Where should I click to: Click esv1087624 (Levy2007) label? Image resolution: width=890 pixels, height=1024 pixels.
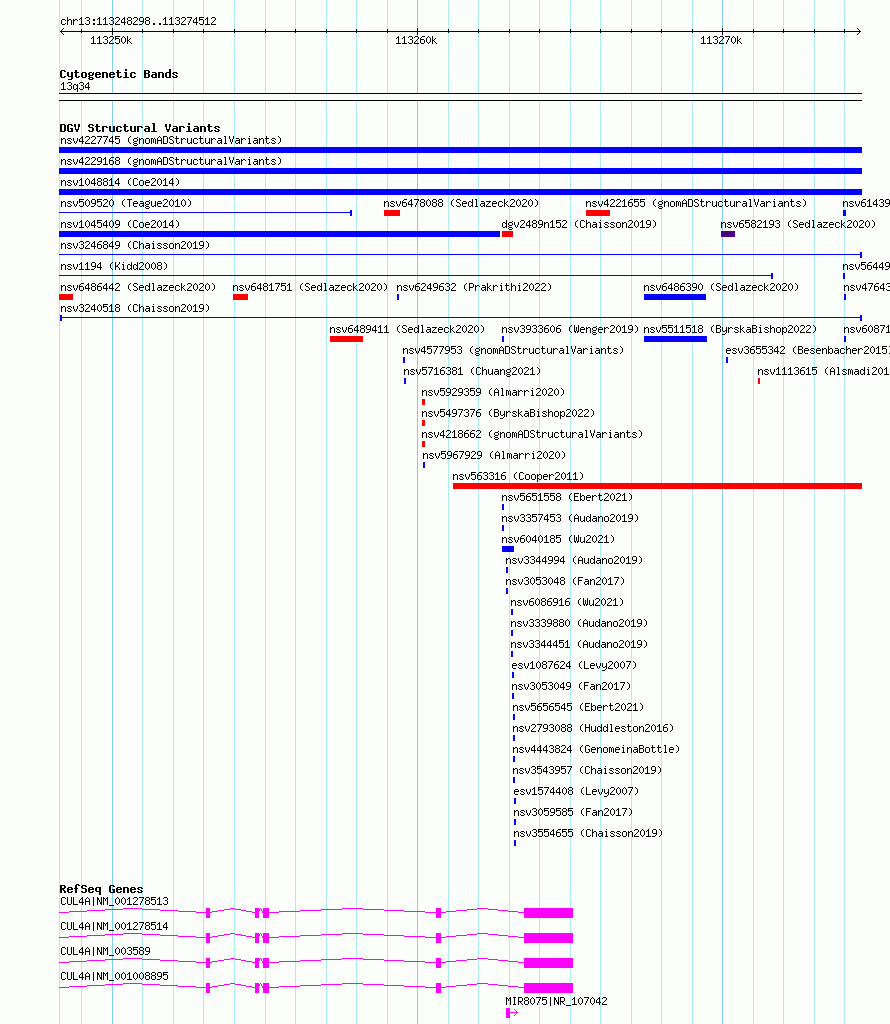pyautogui.click(x=574, y=665)
